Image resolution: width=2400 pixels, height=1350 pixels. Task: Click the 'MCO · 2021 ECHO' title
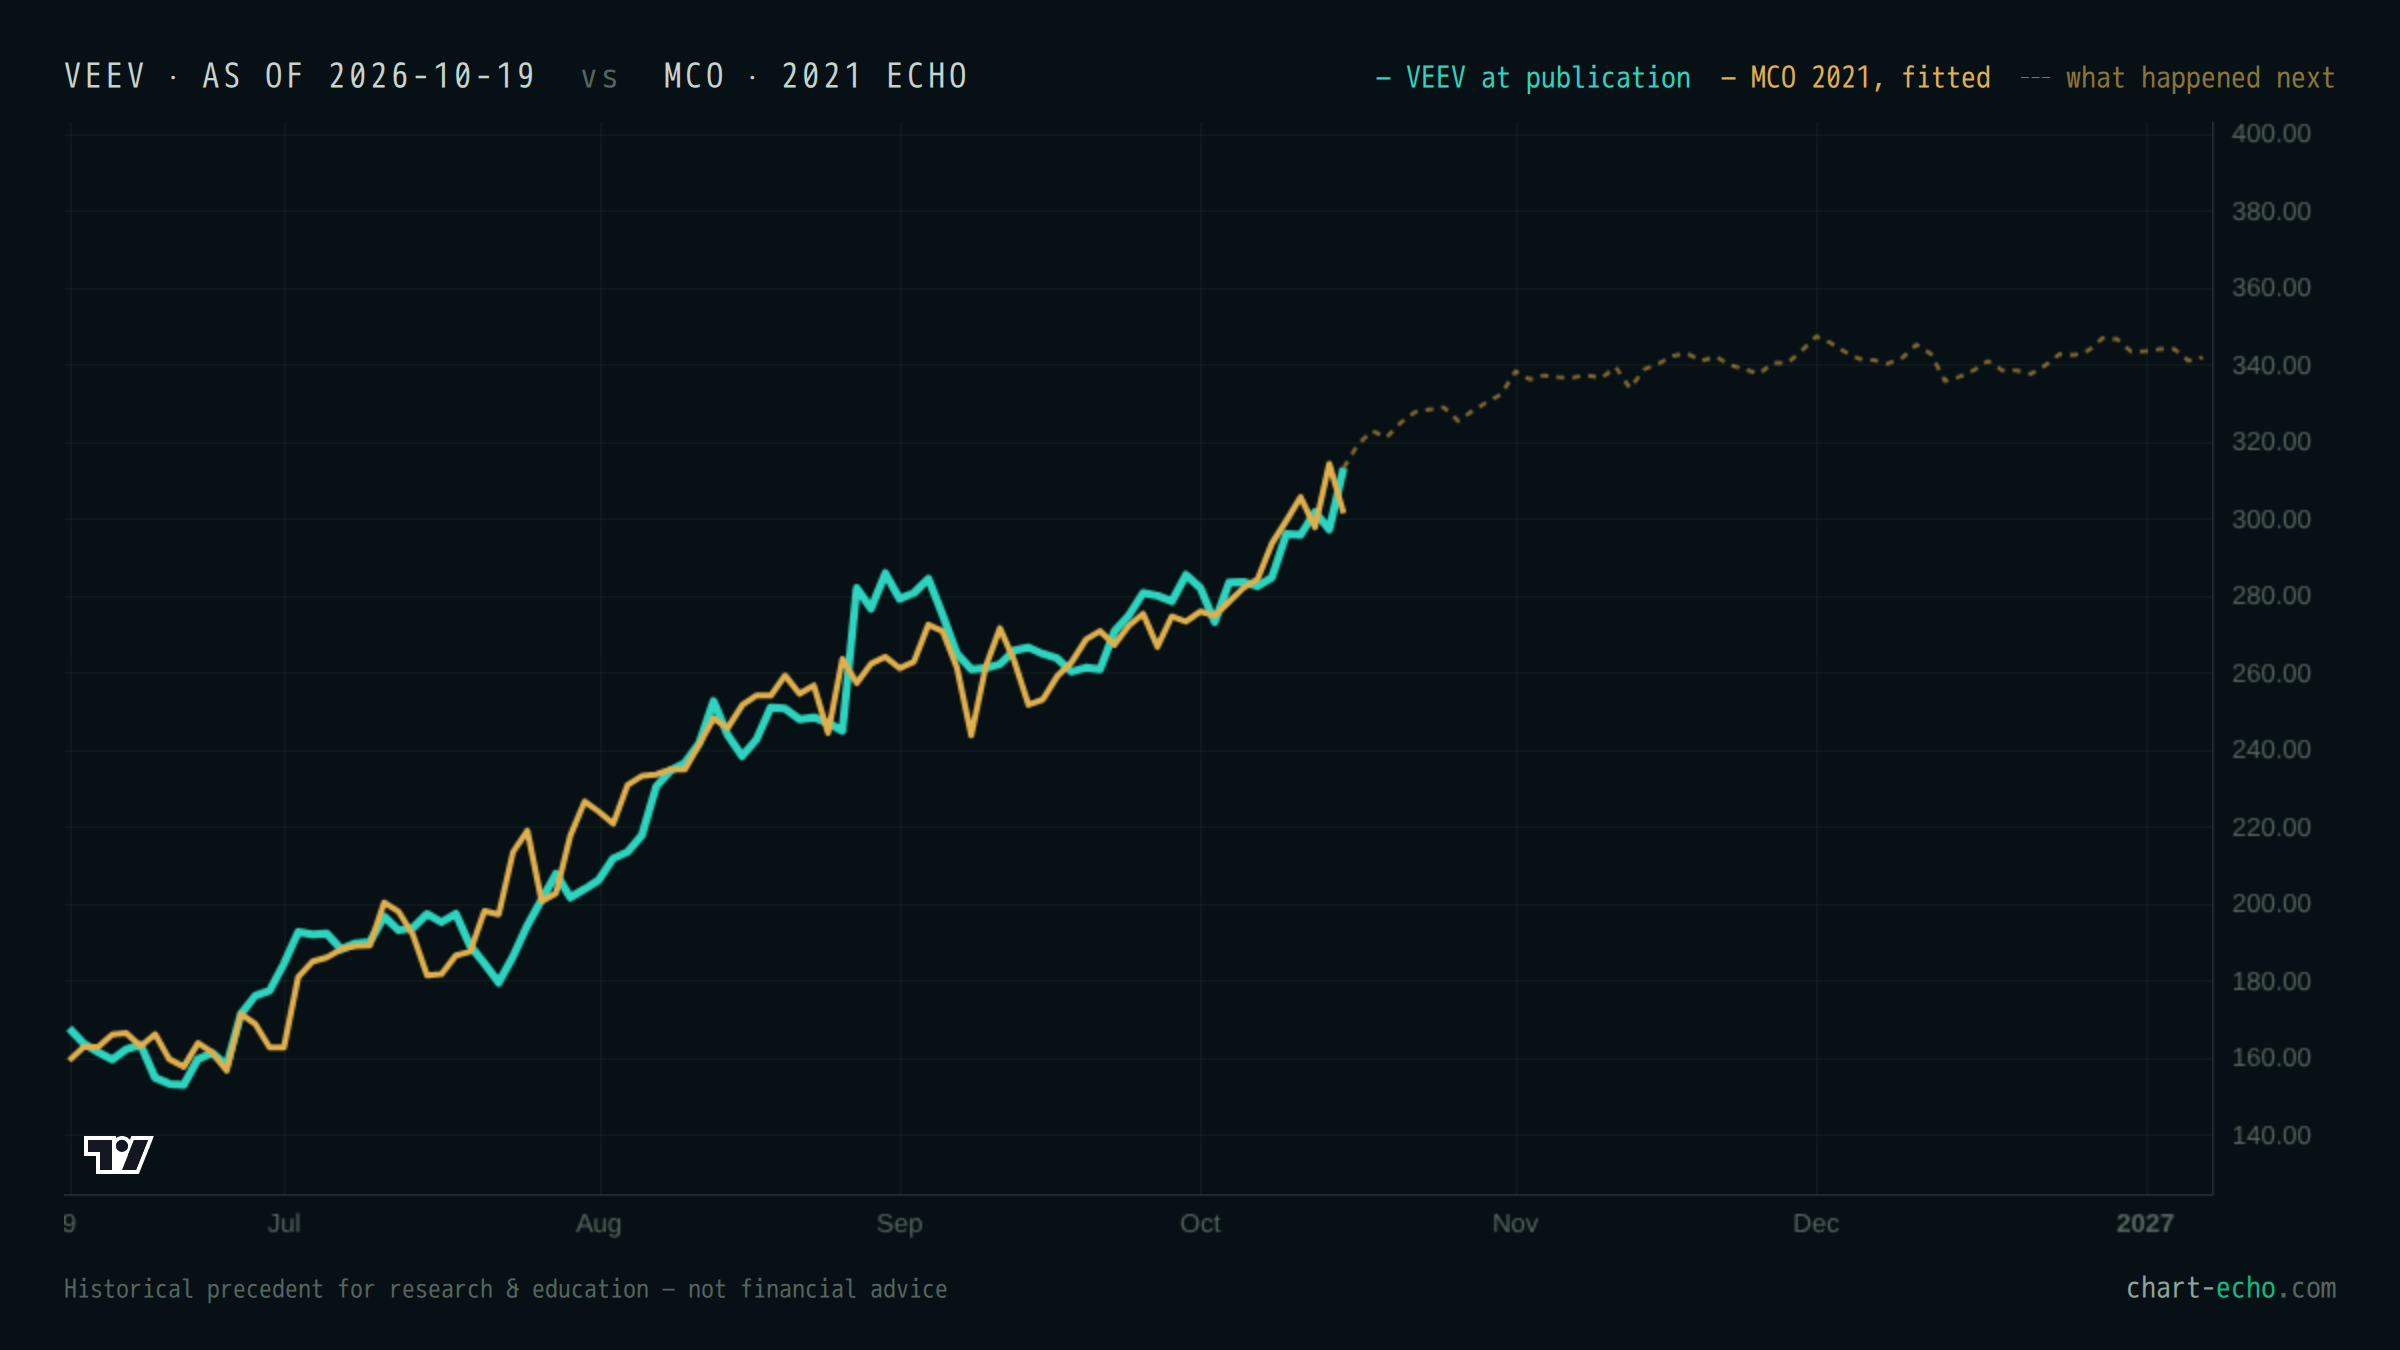coord(816,76)
